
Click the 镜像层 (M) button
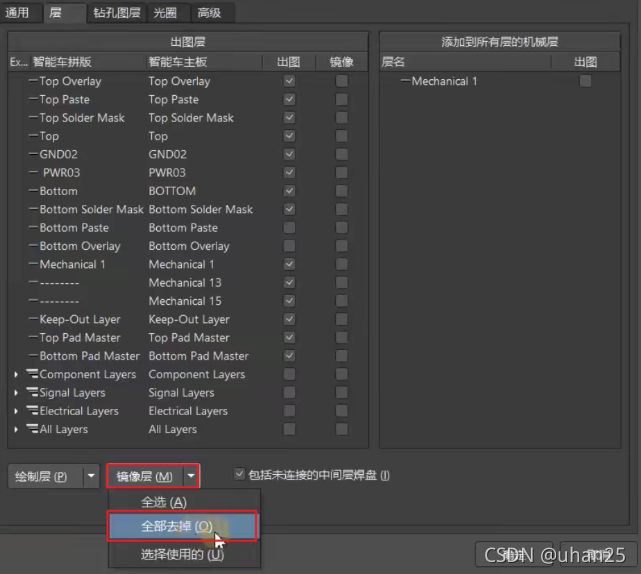click(x=145, y=476)
